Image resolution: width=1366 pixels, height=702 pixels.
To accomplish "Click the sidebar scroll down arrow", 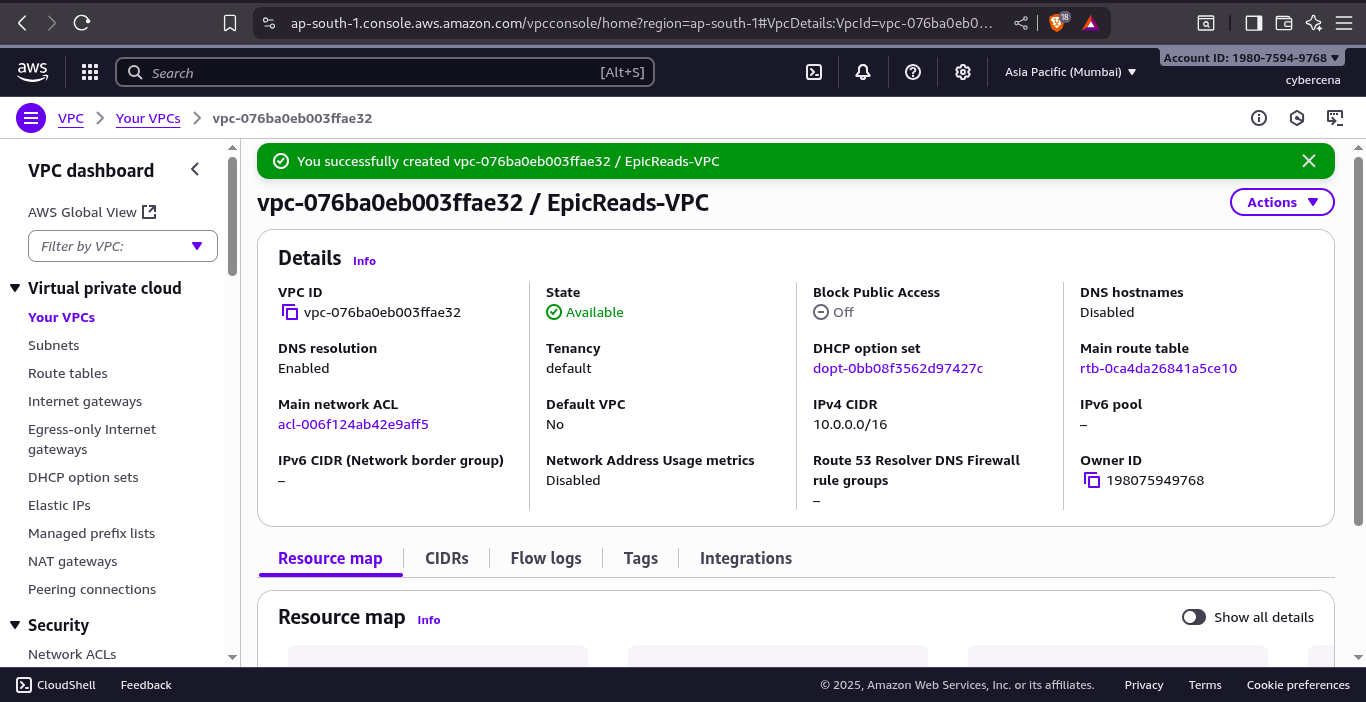I will tap(233, 657).
